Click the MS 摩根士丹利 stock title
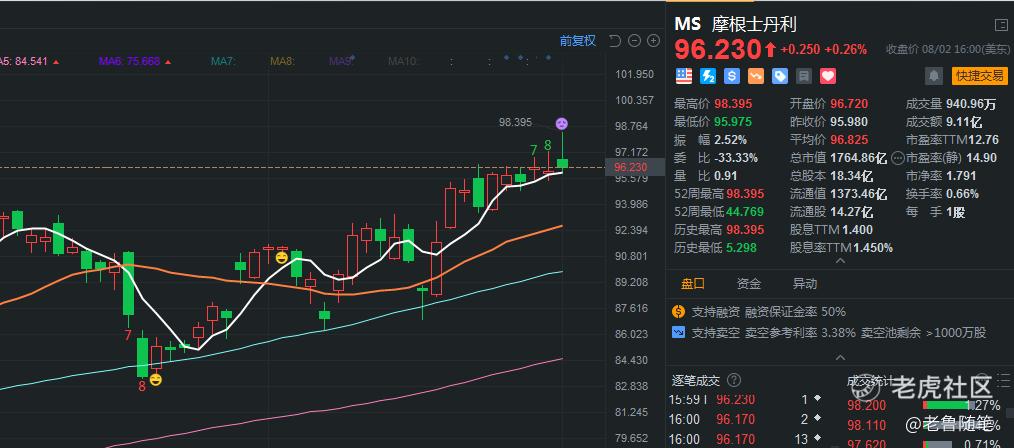Image resolution: width=1014 pixels, height=448 pixels. [x=736, y=25]
